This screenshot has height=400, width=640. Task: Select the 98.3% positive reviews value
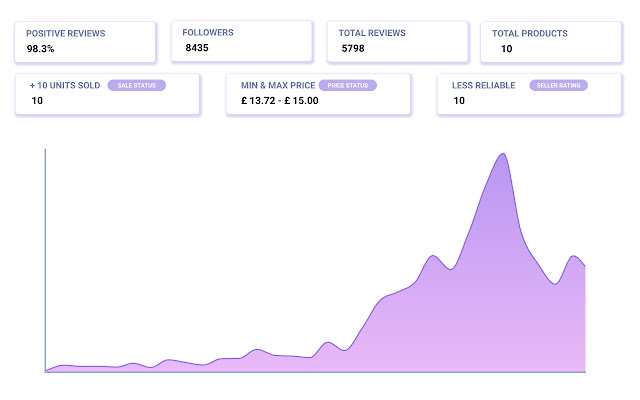(40, 49)
